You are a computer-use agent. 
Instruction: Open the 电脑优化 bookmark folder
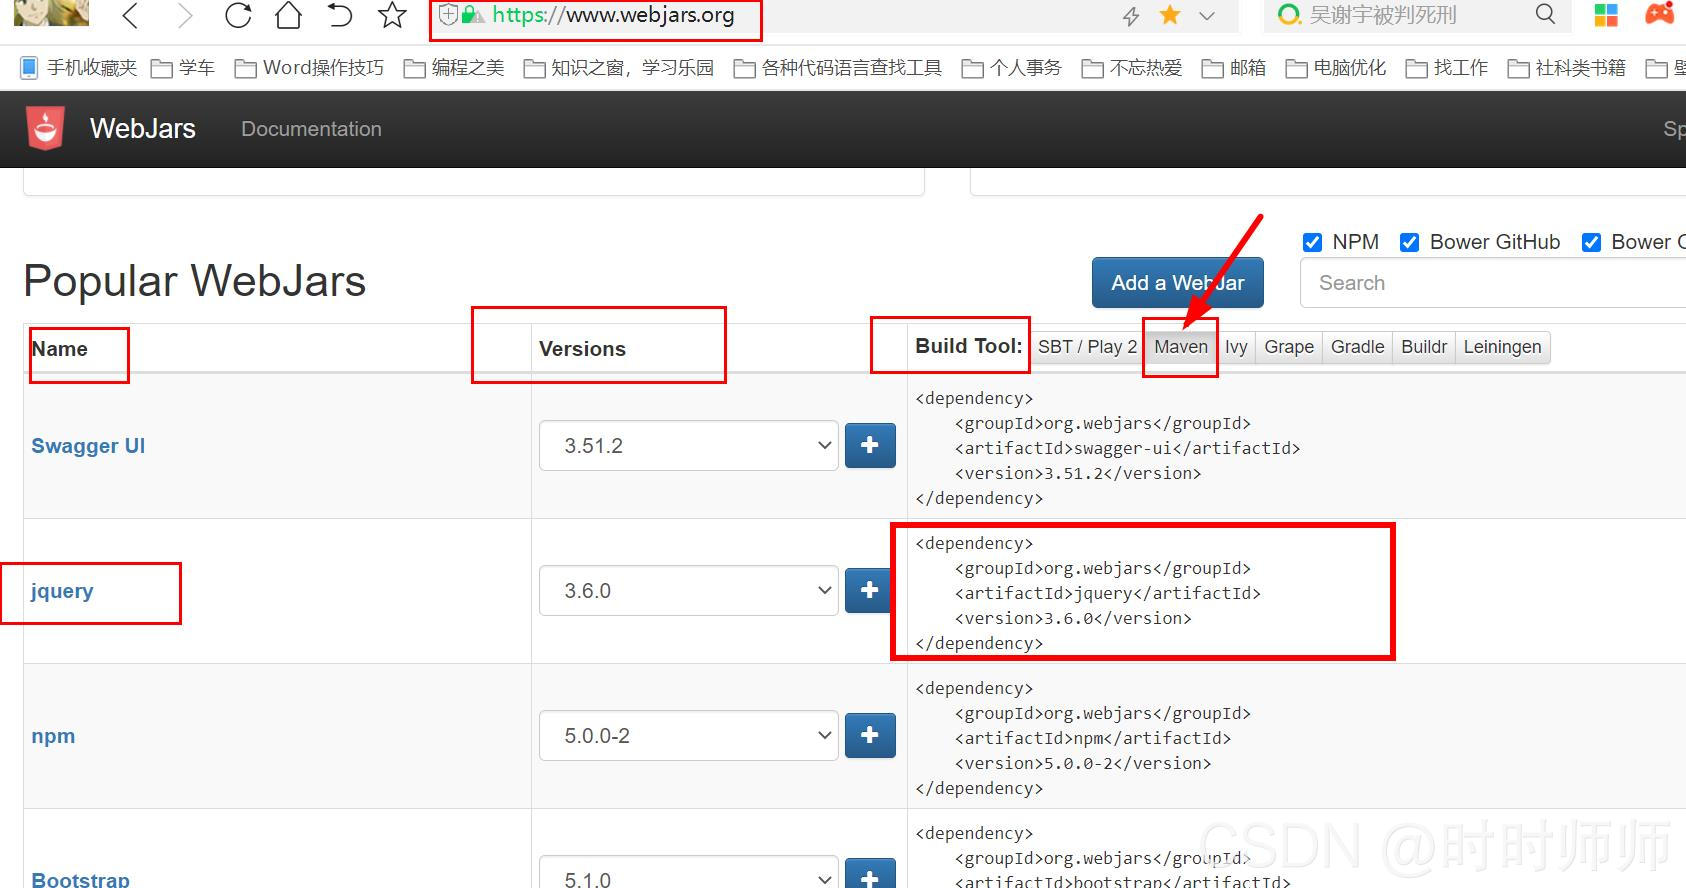pos(1336,68)
